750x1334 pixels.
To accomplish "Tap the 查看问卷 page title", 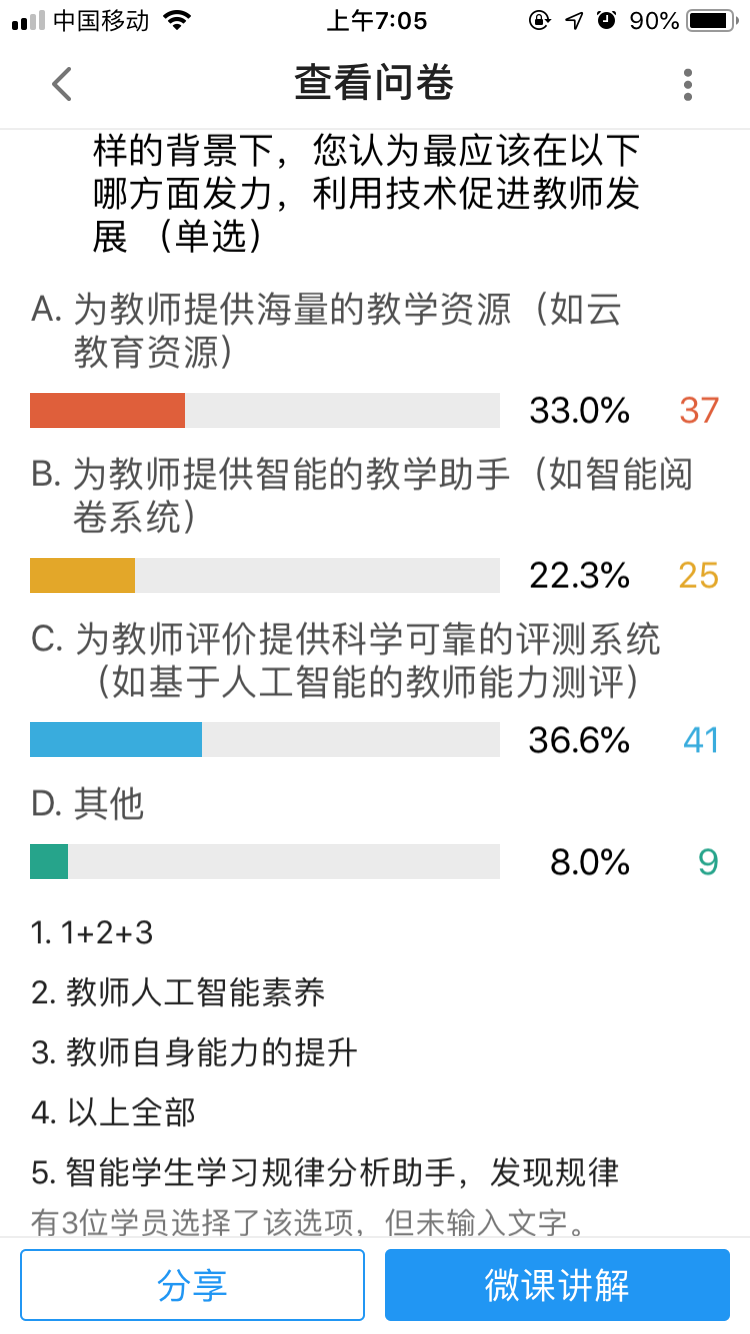I will pyautogui.click(x=374, y=84).
